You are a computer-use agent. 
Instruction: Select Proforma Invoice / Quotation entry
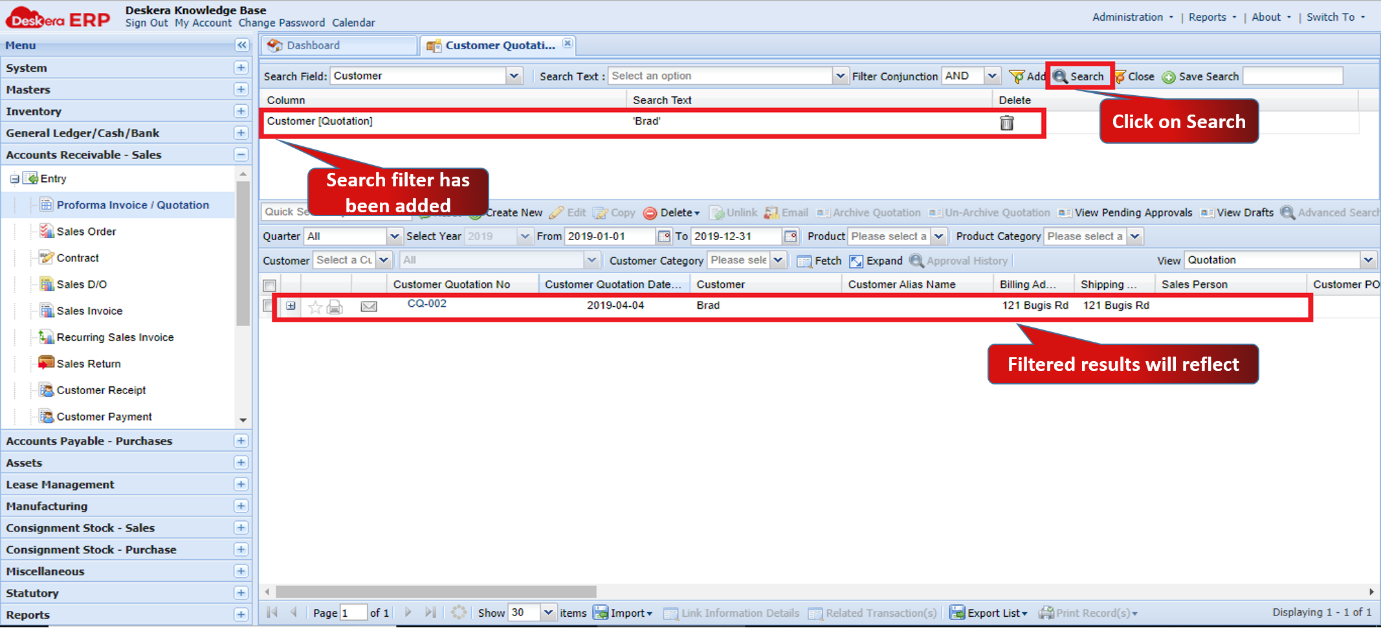[x=132, y=205]
